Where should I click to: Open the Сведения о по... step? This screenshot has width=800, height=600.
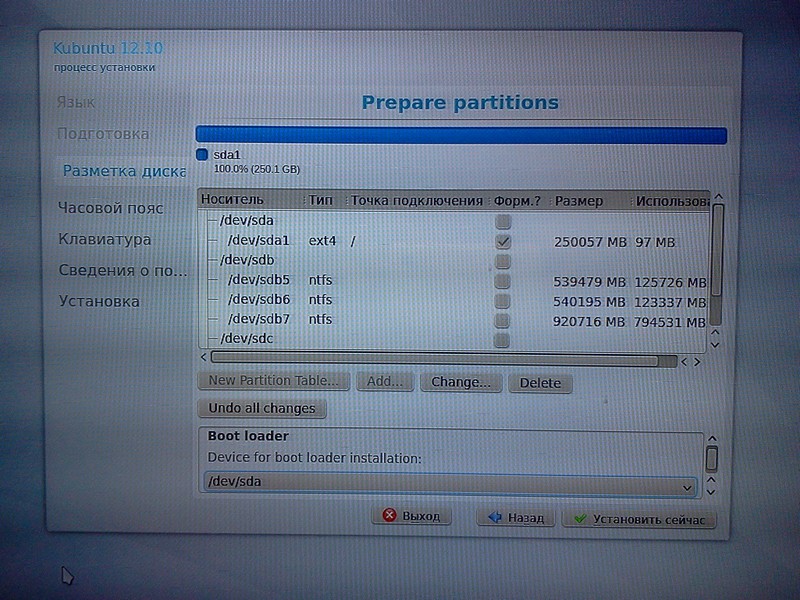coord(123,270)
